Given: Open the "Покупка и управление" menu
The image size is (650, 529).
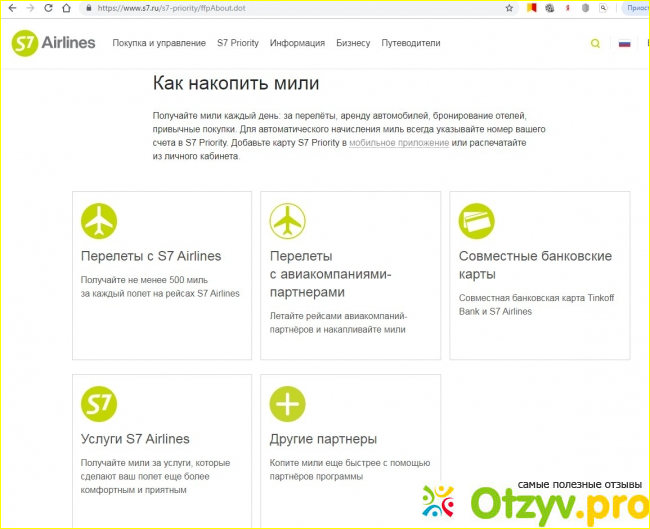Looking at the screenshot, I should click(x=158, y=44).
